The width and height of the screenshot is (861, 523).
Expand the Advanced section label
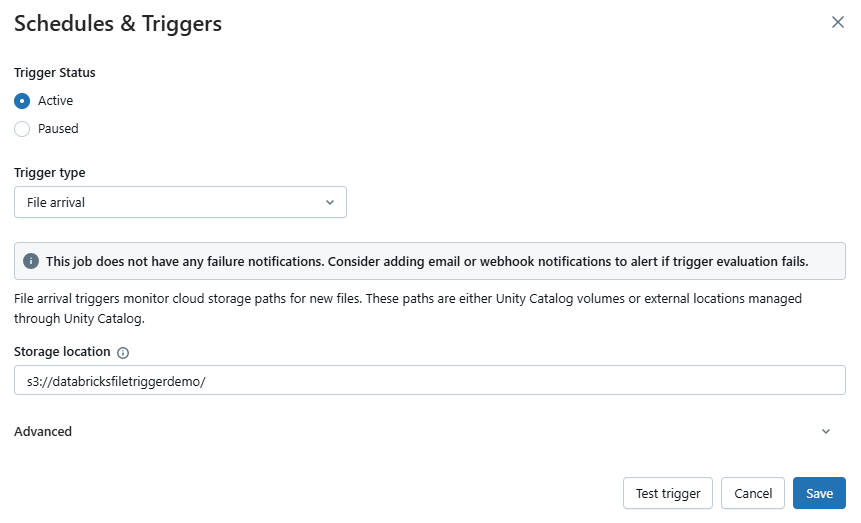[43, 432]
